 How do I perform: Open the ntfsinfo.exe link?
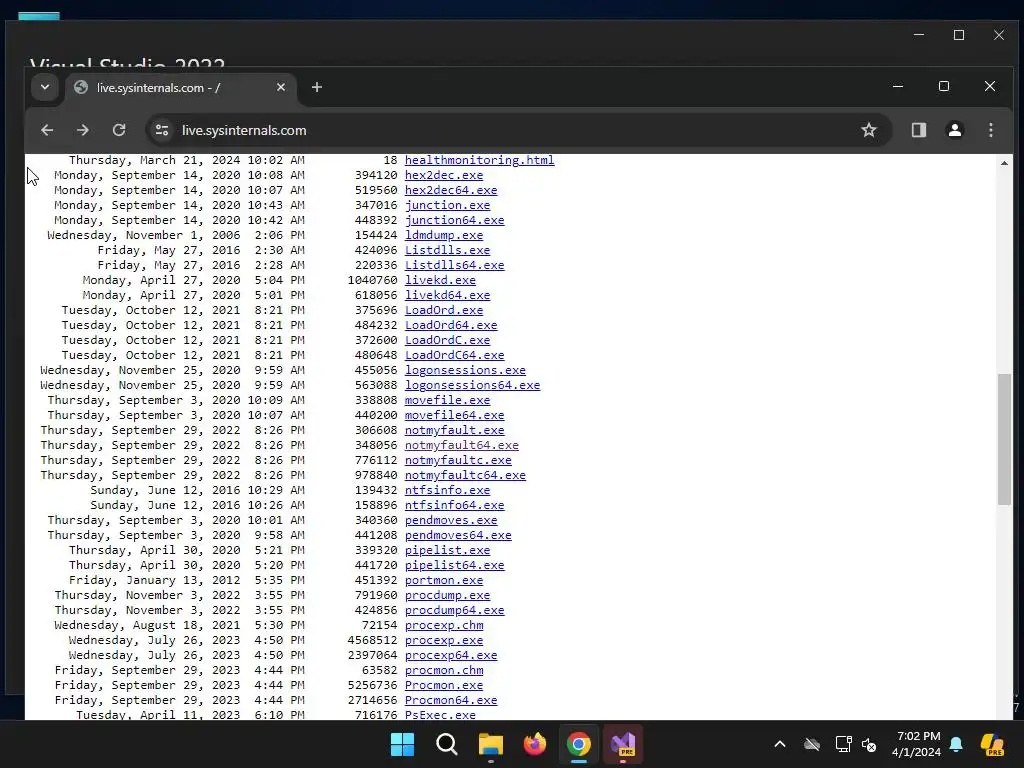click(x=447, y=490)
